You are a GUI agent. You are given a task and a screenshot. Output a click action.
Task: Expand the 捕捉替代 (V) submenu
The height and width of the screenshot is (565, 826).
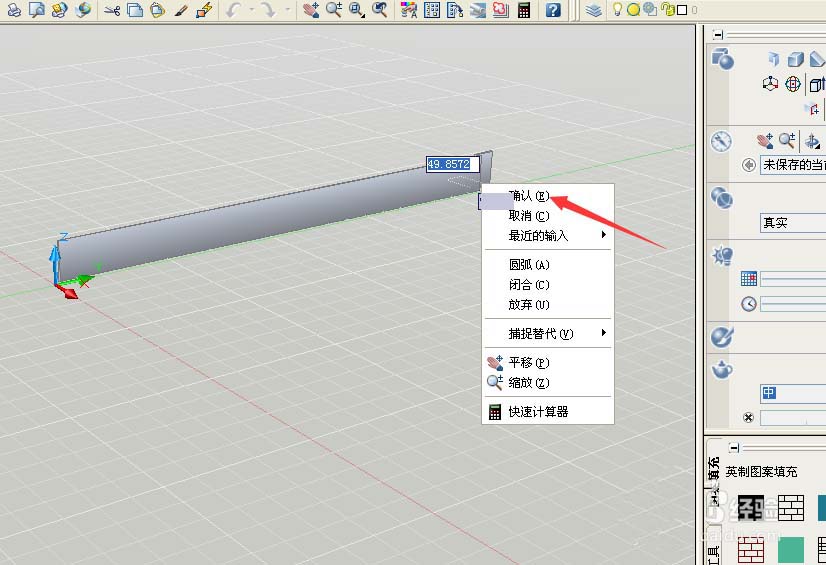click(x=548, y=333)
